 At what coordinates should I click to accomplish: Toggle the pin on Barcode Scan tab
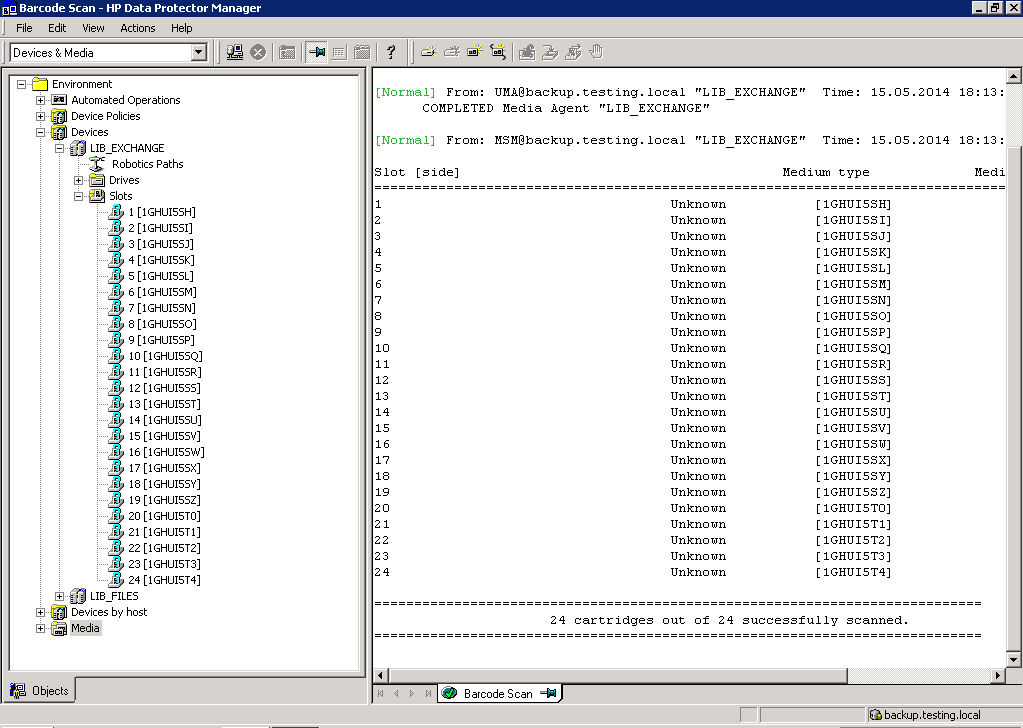pos(548,693)
